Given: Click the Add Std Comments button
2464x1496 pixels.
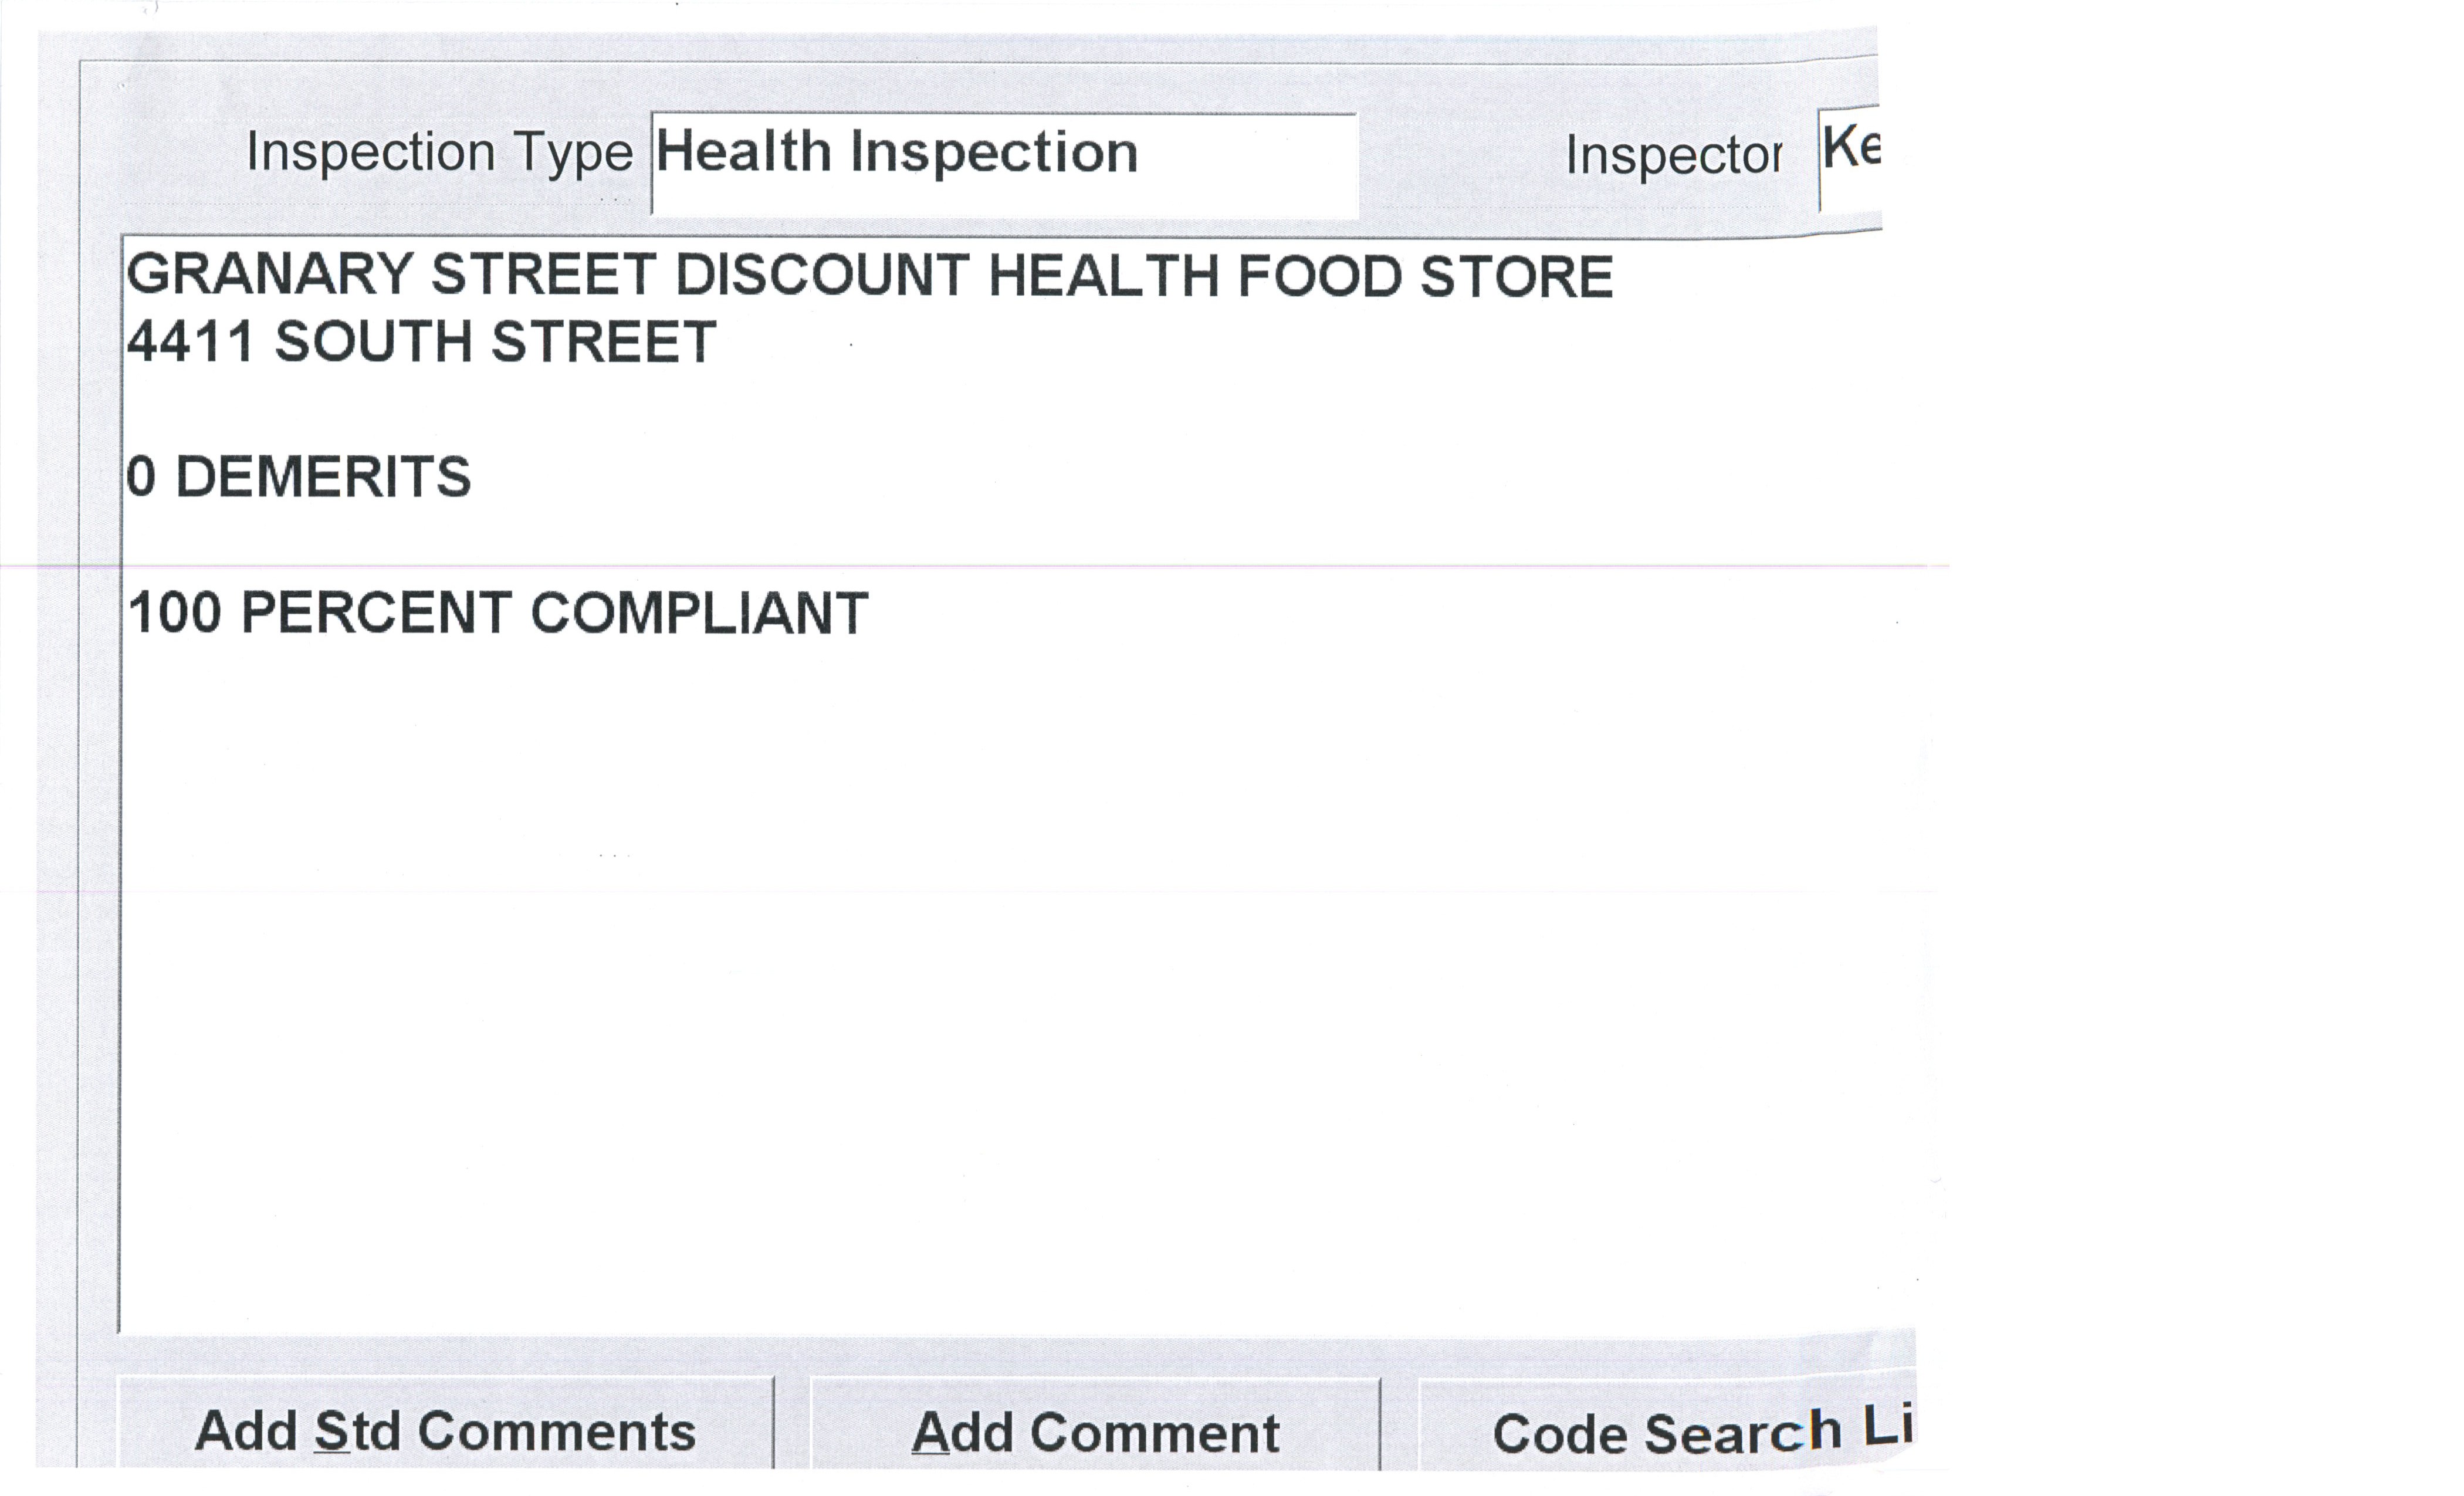Looking at the screenshot, I should 445,1430.
